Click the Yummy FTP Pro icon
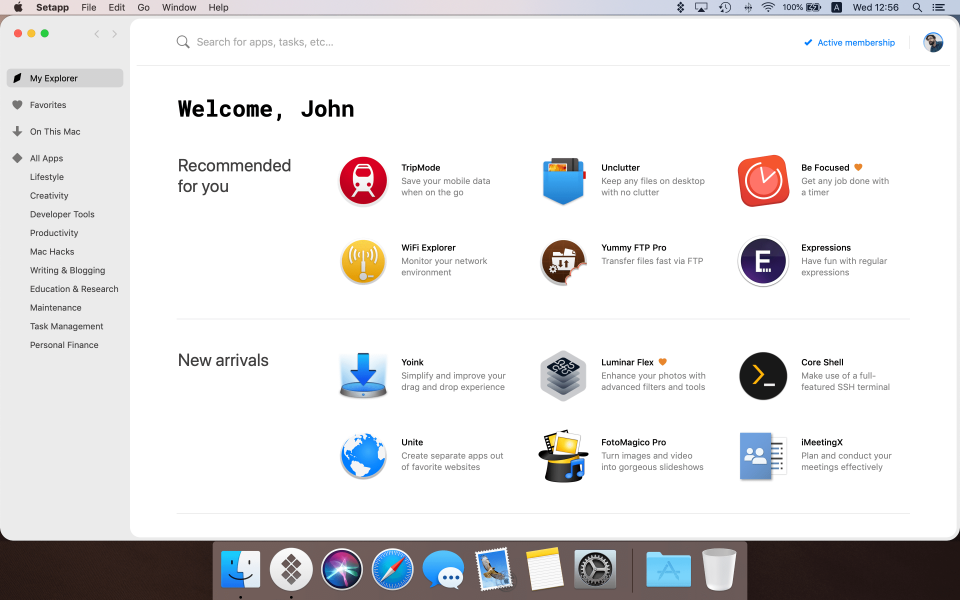The width and height of the screenshot is (960, 600). pos(562,260)
